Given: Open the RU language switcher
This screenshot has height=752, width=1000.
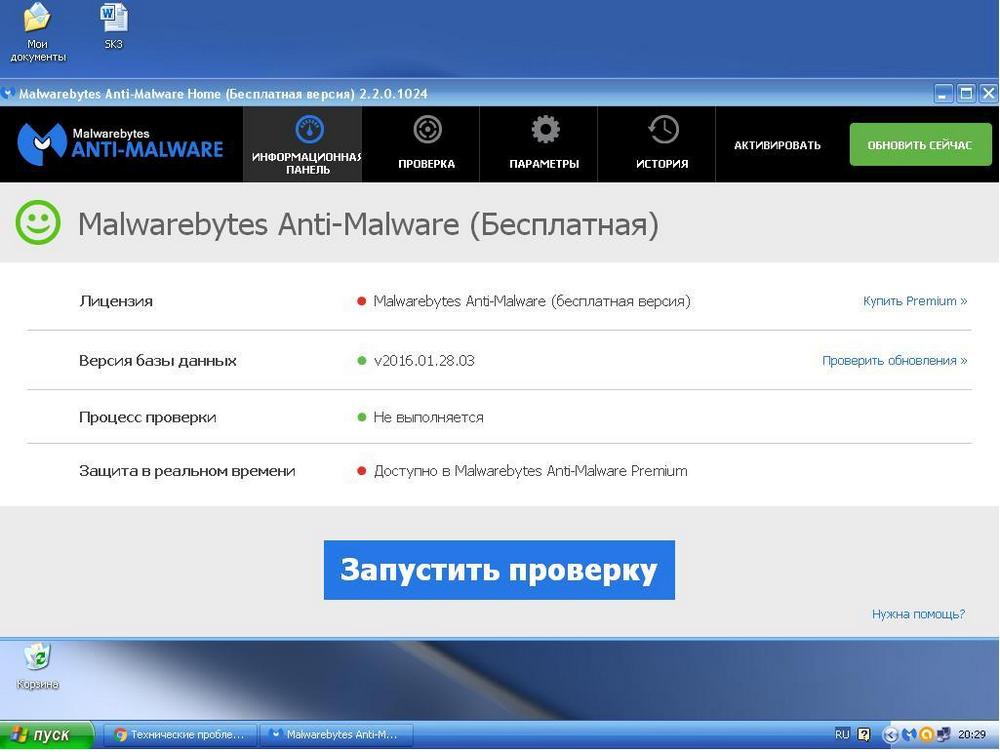Looking at the screenshot, I should point(842,735).
